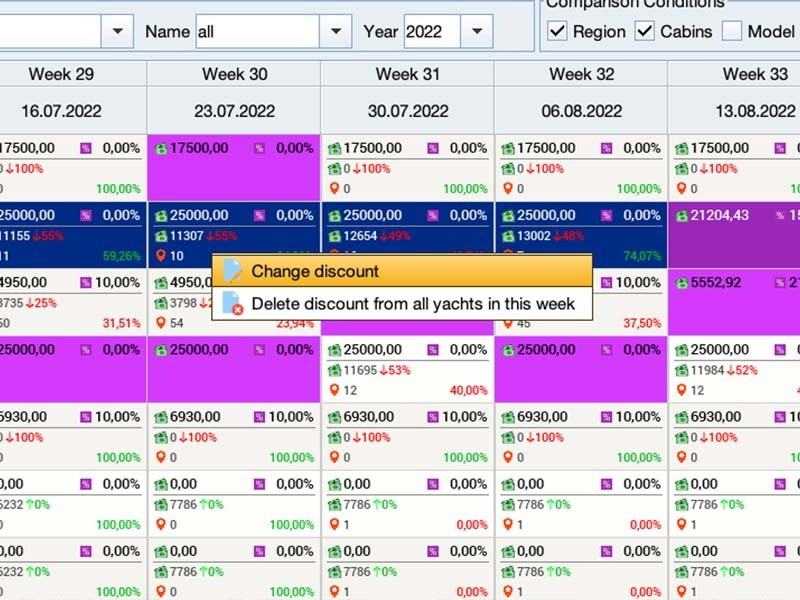Viewport: 800px width, 600px height.
Task: Enable the Model checkbox
Action: (732, 31)
